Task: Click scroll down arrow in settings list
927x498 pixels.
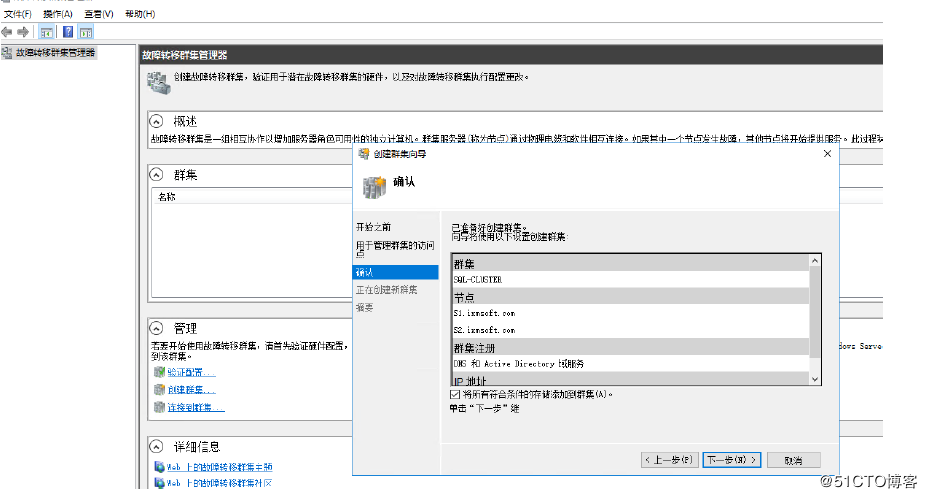Action: (x=815, y=379)
